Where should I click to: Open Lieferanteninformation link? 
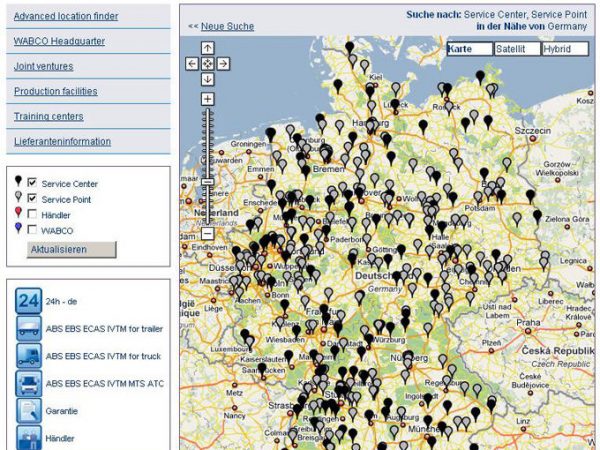point(62,141)
